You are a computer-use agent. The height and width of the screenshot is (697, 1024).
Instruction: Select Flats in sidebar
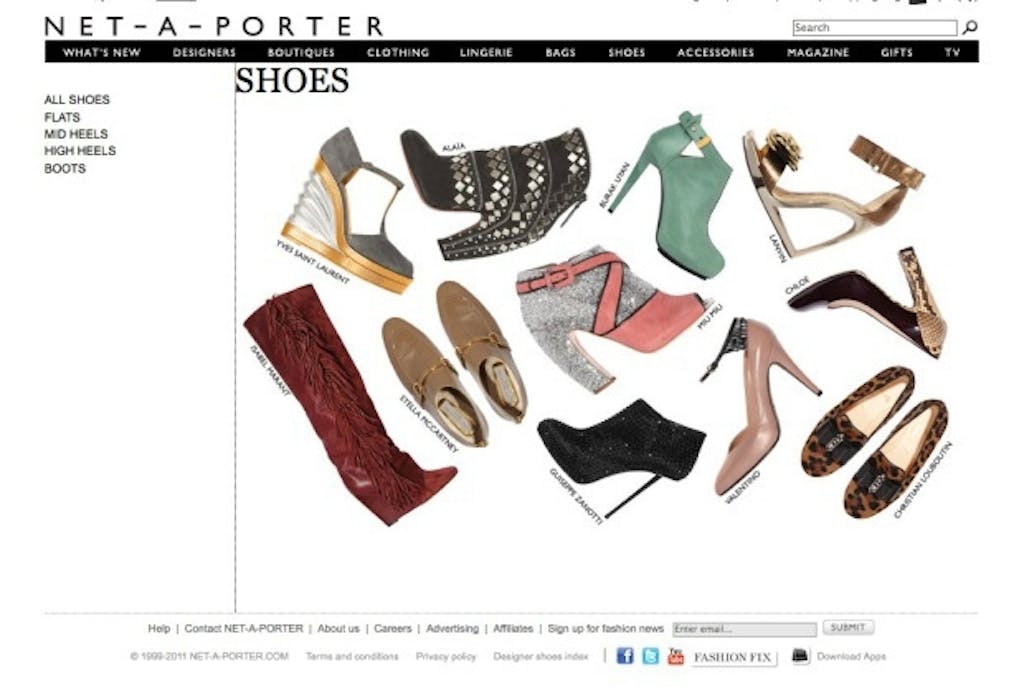tap(62, 117)
